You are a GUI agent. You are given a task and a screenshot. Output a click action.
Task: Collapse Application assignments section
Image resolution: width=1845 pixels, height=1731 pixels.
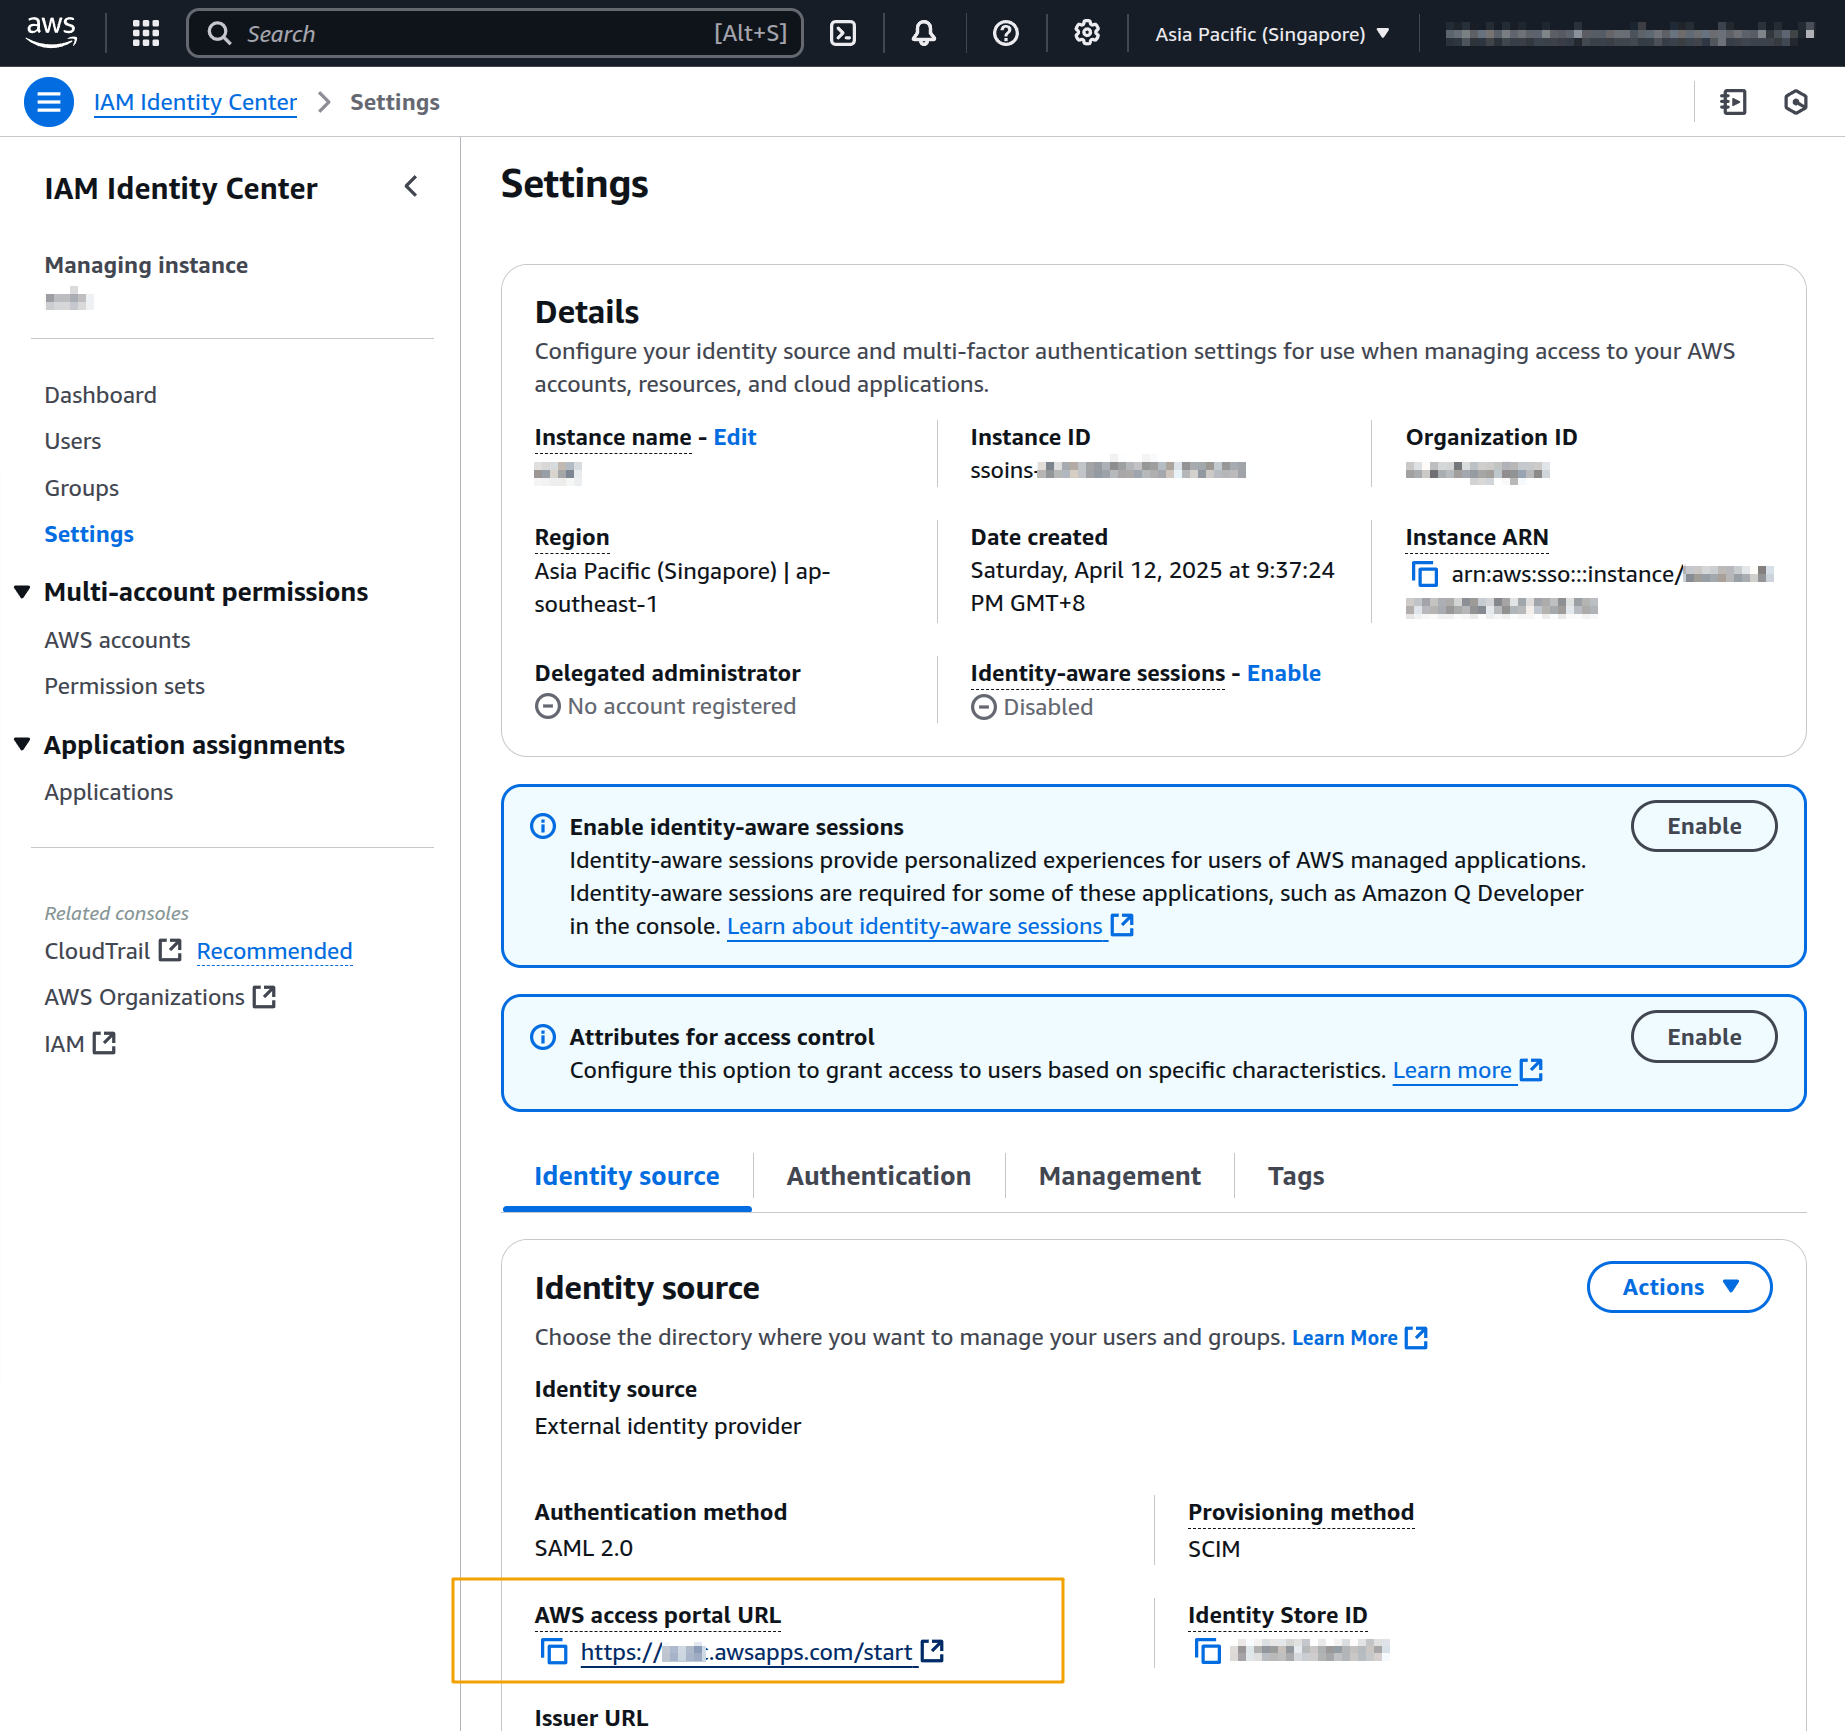click(x=23, y=745)
